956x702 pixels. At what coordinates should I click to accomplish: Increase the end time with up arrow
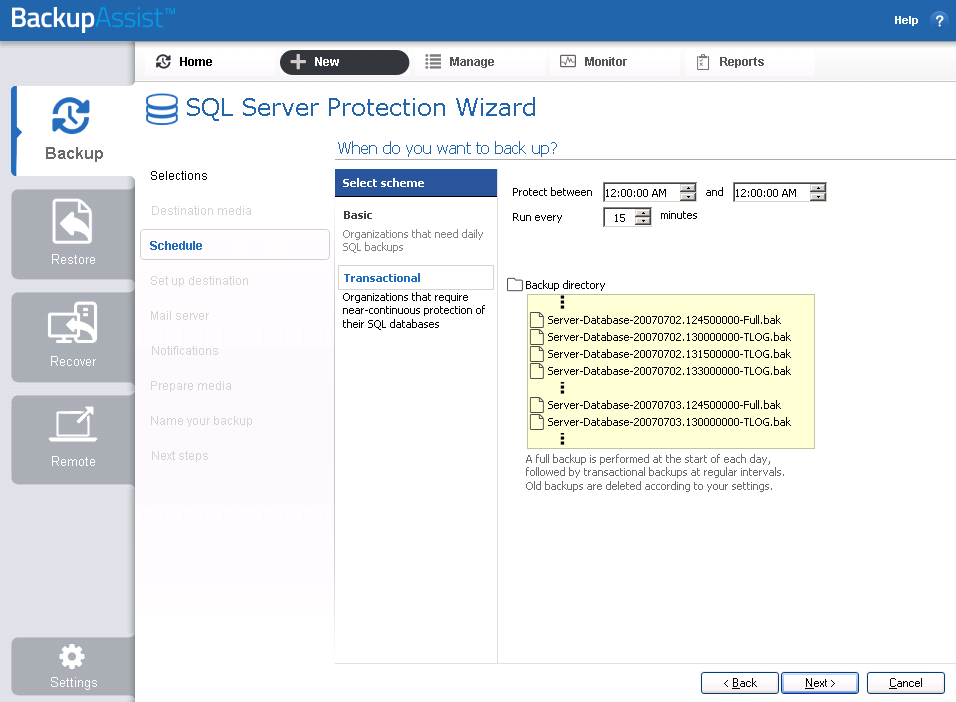(818, 188)
